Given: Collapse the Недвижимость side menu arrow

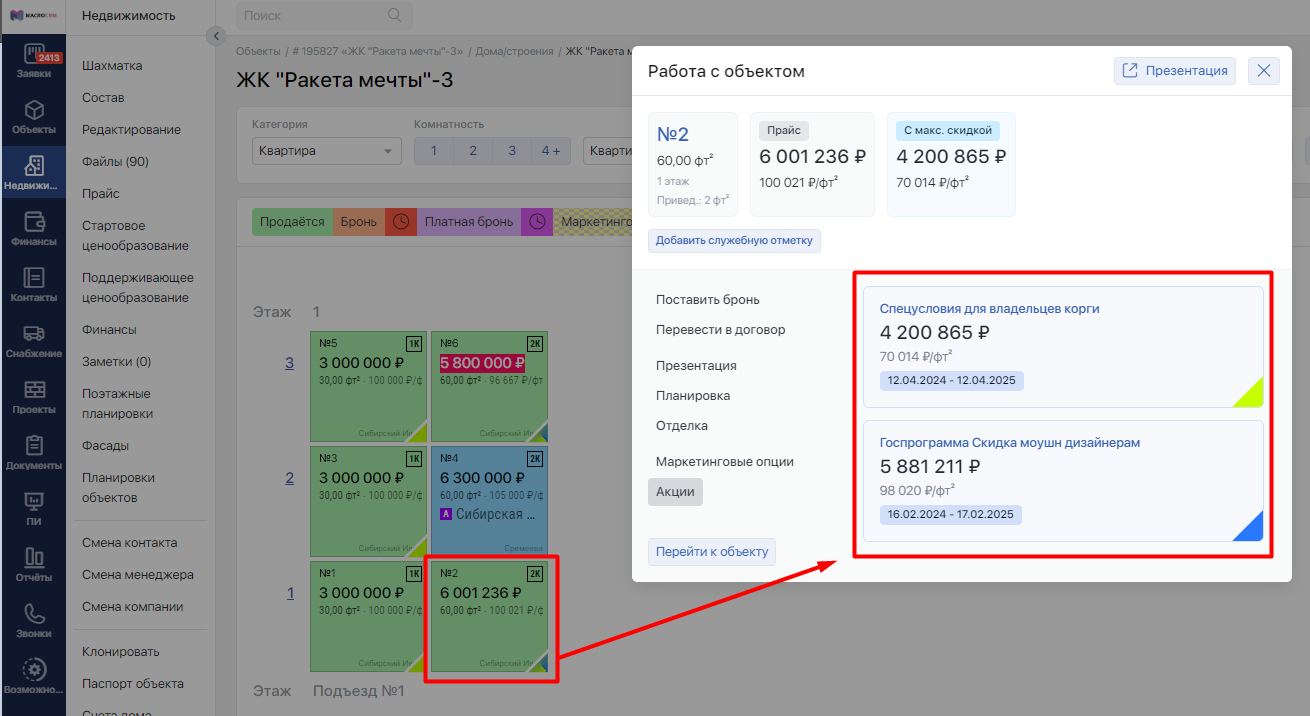Looking at the screenshot, I should pyautogui.click(x=216, y=36).
